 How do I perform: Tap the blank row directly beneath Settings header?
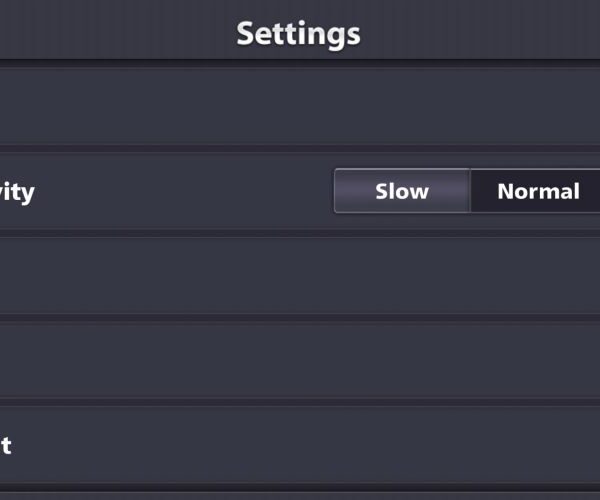click(x=300, y=106)
